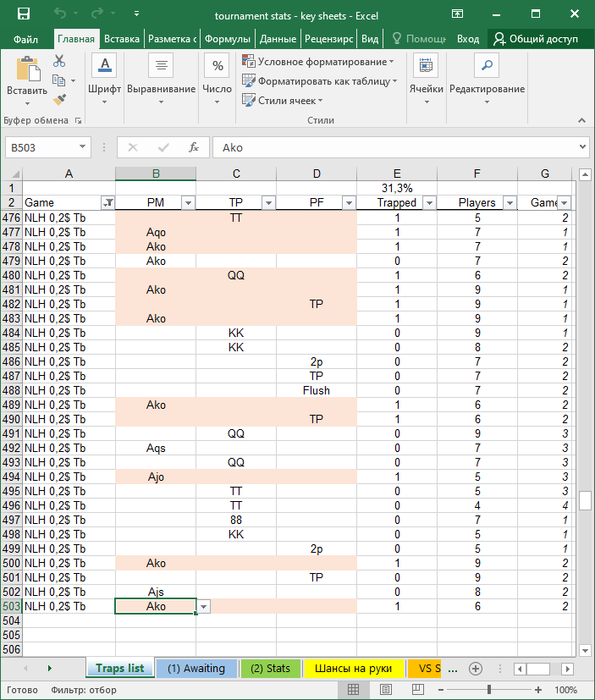
Task: Click the Format Painter brush icon
Action: (59, 100)
